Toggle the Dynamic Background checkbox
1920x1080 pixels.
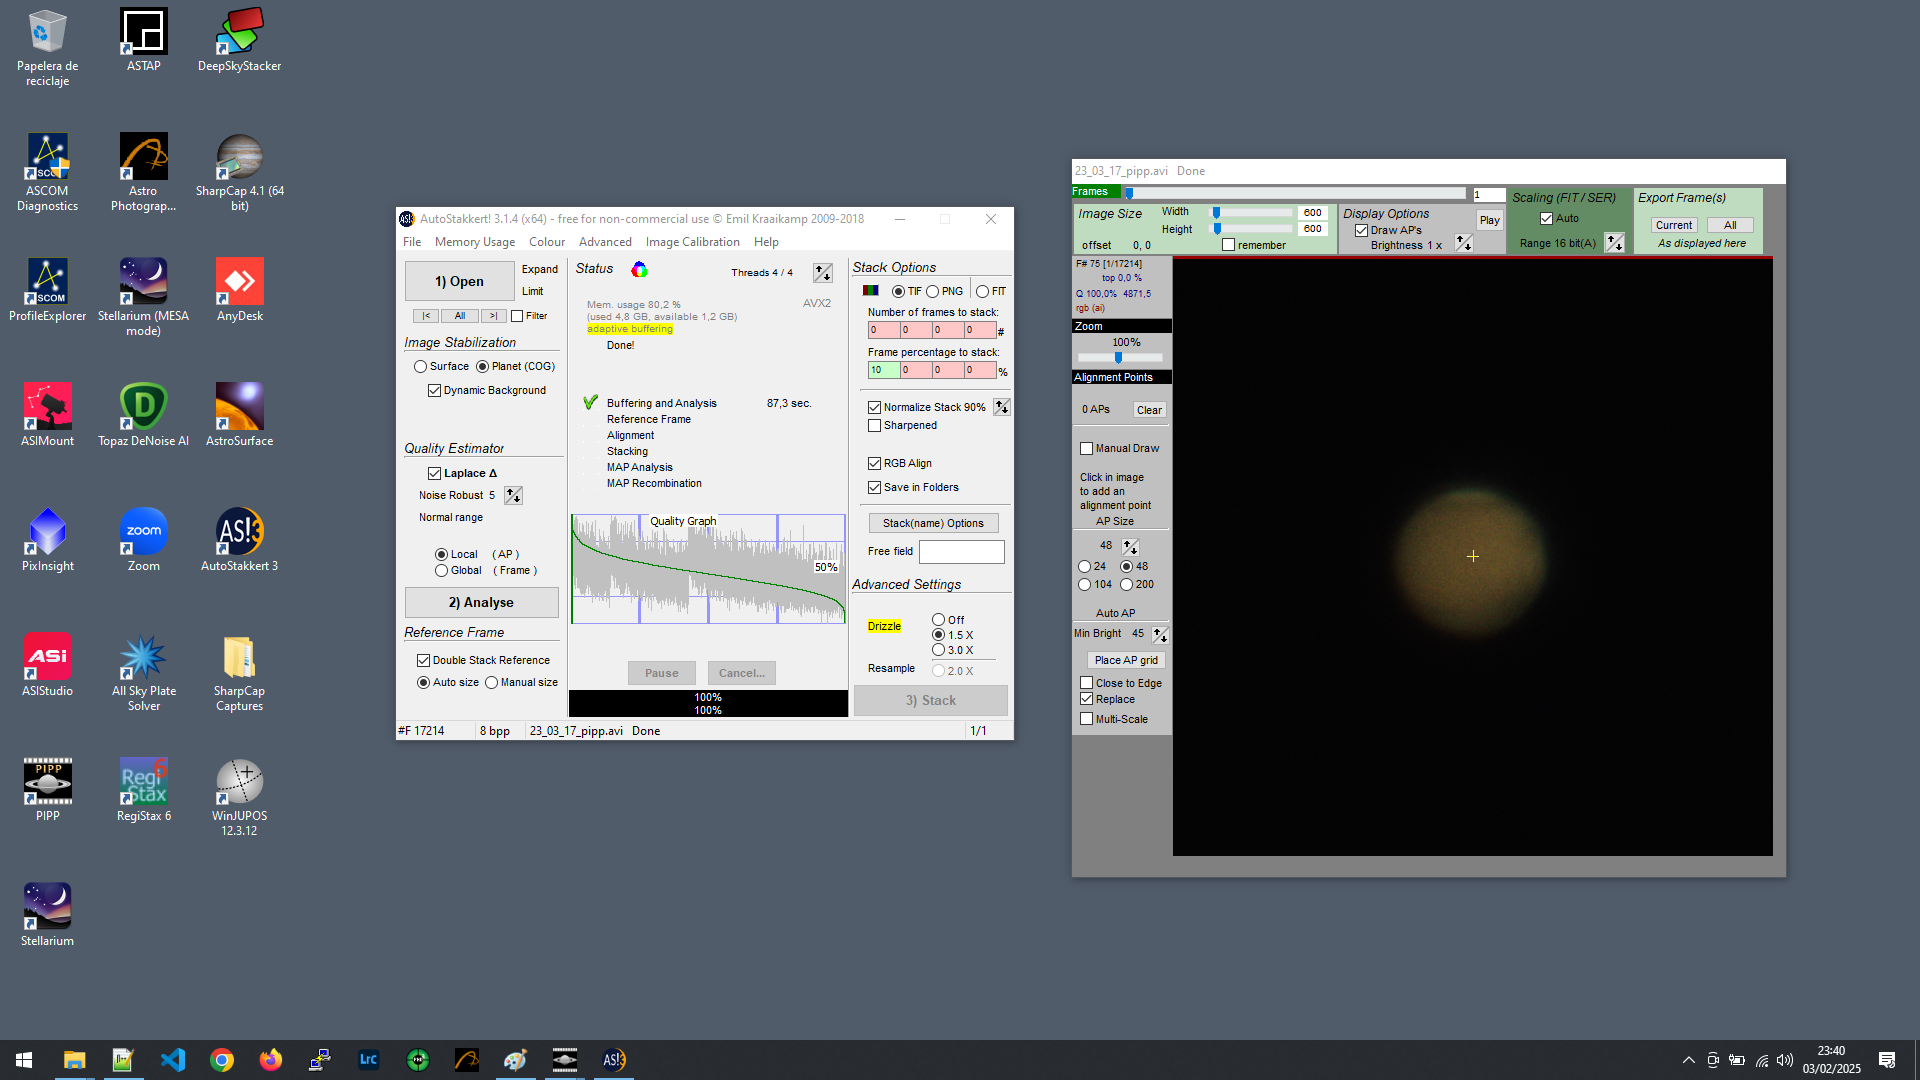point(434,390)
